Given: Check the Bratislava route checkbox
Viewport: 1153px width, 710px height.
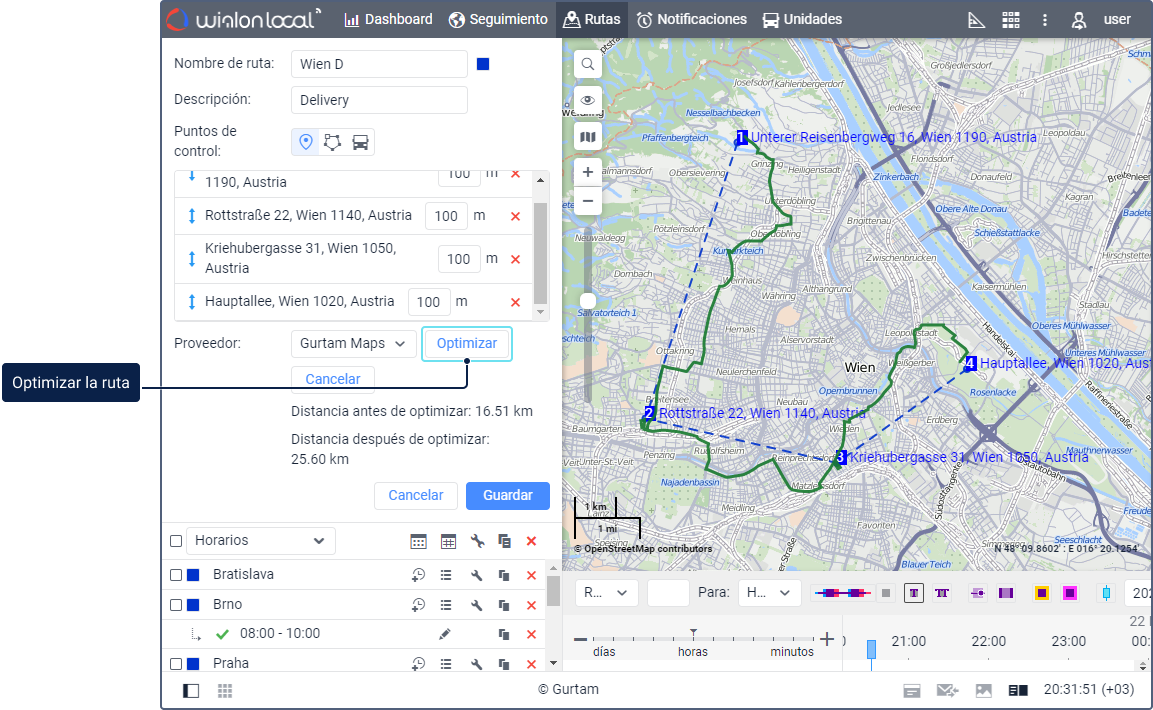Looking at the screenshot, I should pyautogui.click(x=176, y=575).
